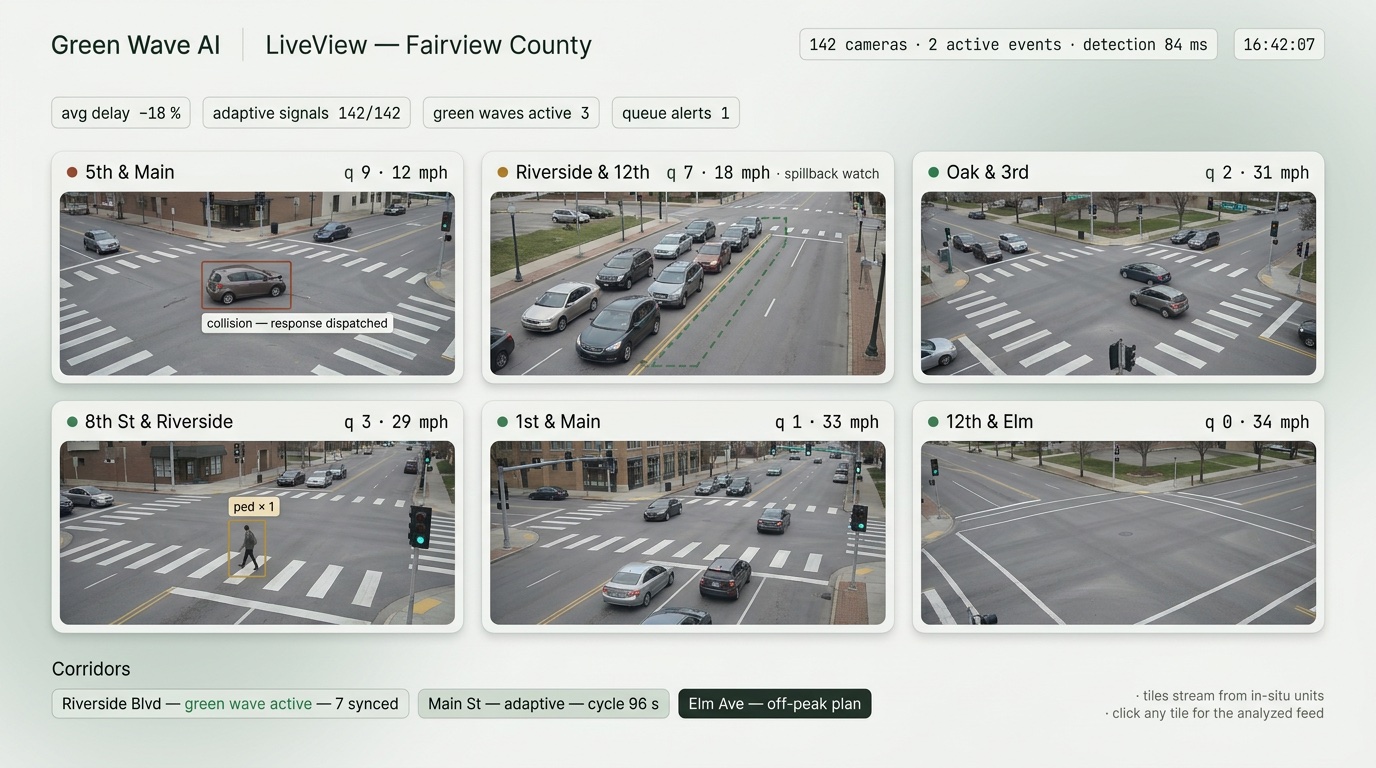Click the green status dot for 12th & Elm
The width and height of the screenshot is (1376, 768).
pyautogui.click(x=933, y=422)
